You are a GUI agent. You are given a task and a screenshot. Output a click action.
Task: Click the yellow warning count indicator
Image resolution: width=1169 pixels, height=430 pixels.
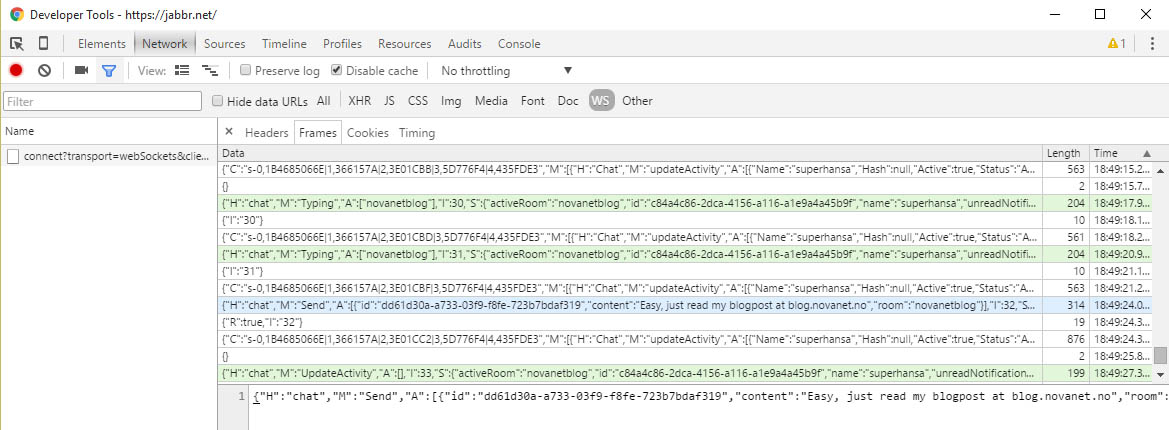1116,44
